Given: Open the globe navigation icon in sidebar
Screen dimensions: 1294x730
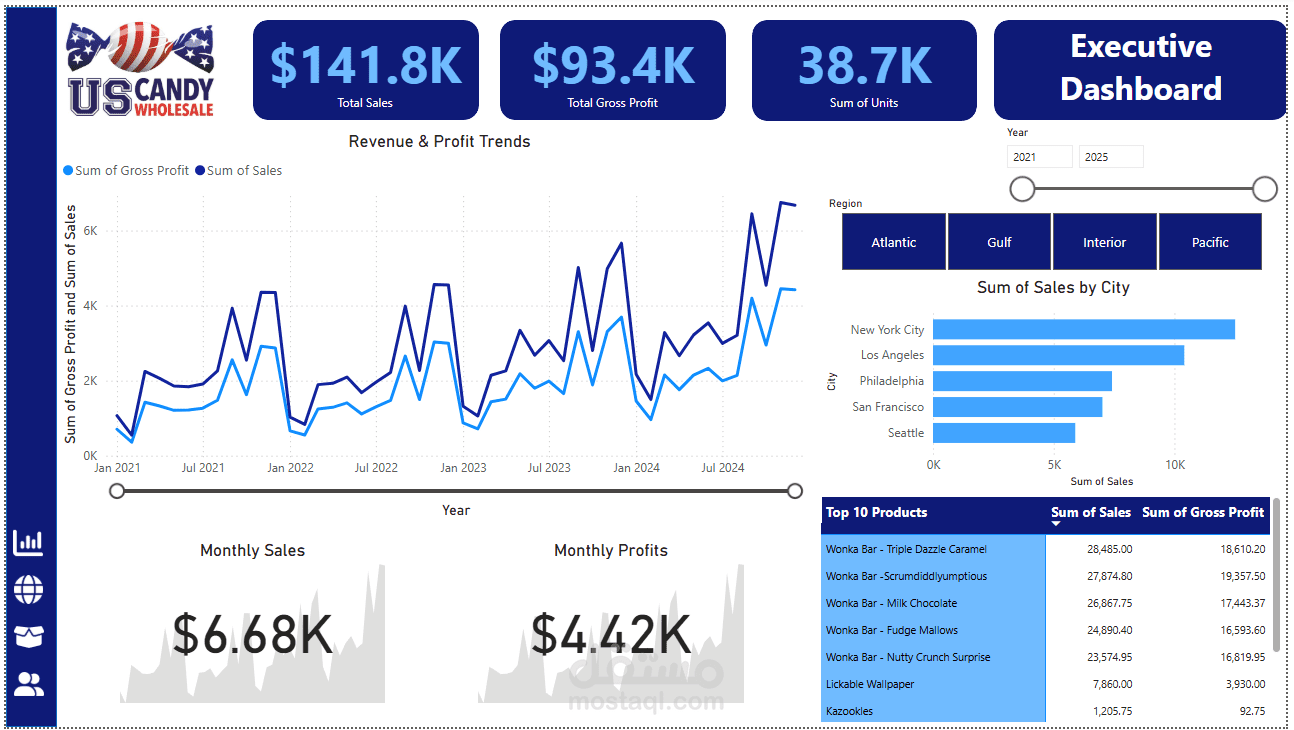Looking at the screenshot, I should pos(28,590).
